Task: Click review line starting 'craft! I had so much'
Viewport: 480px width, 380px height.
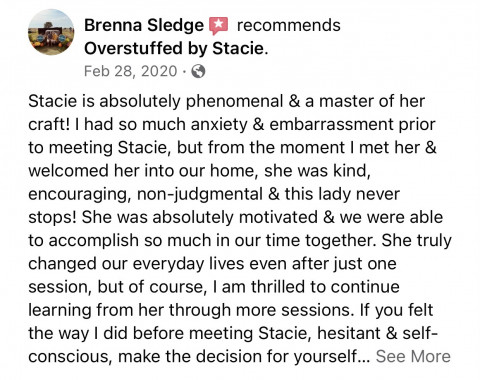Action: (232, 125)
